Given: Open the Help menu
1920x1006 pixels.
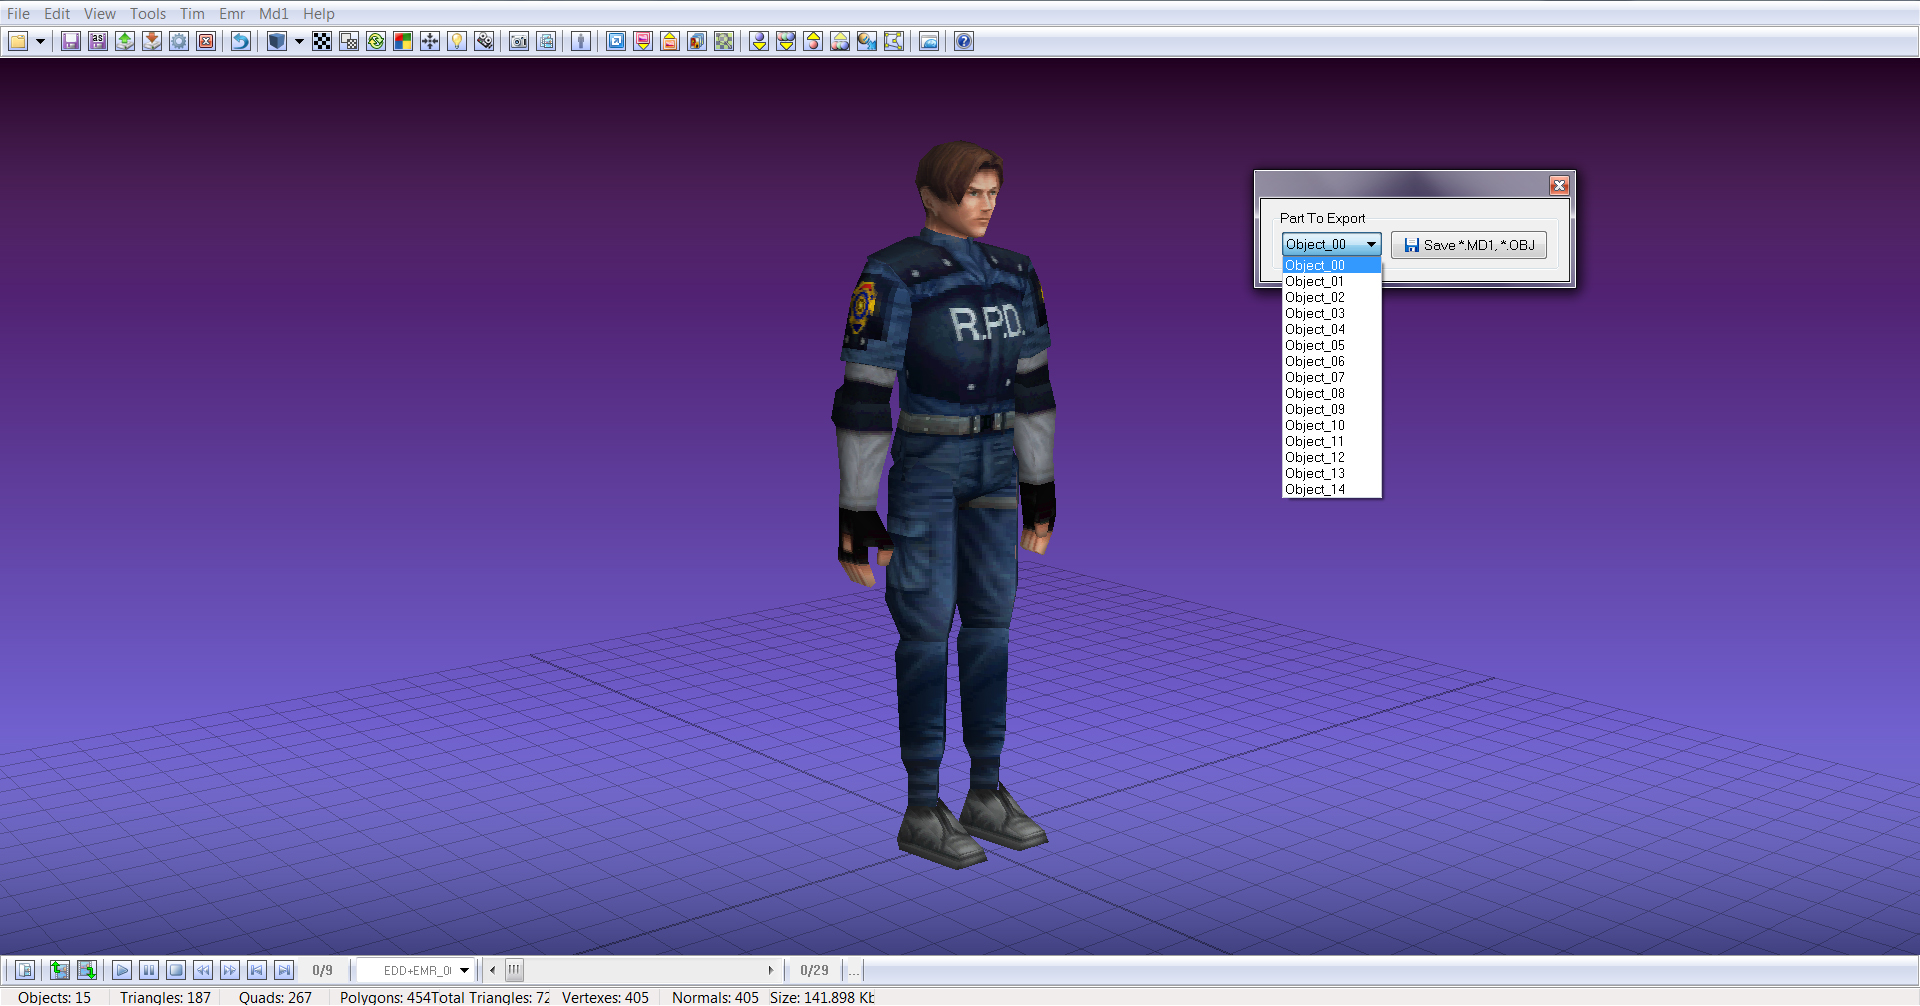Looking at the screenshot, I should 319,13.
